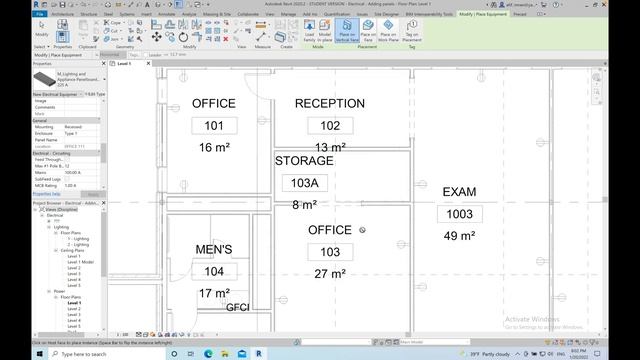The image size is (640, 360).
Task: Switch to the Collaborate ribbon tab
Action: pyautogui.click(x=248, y=14)
